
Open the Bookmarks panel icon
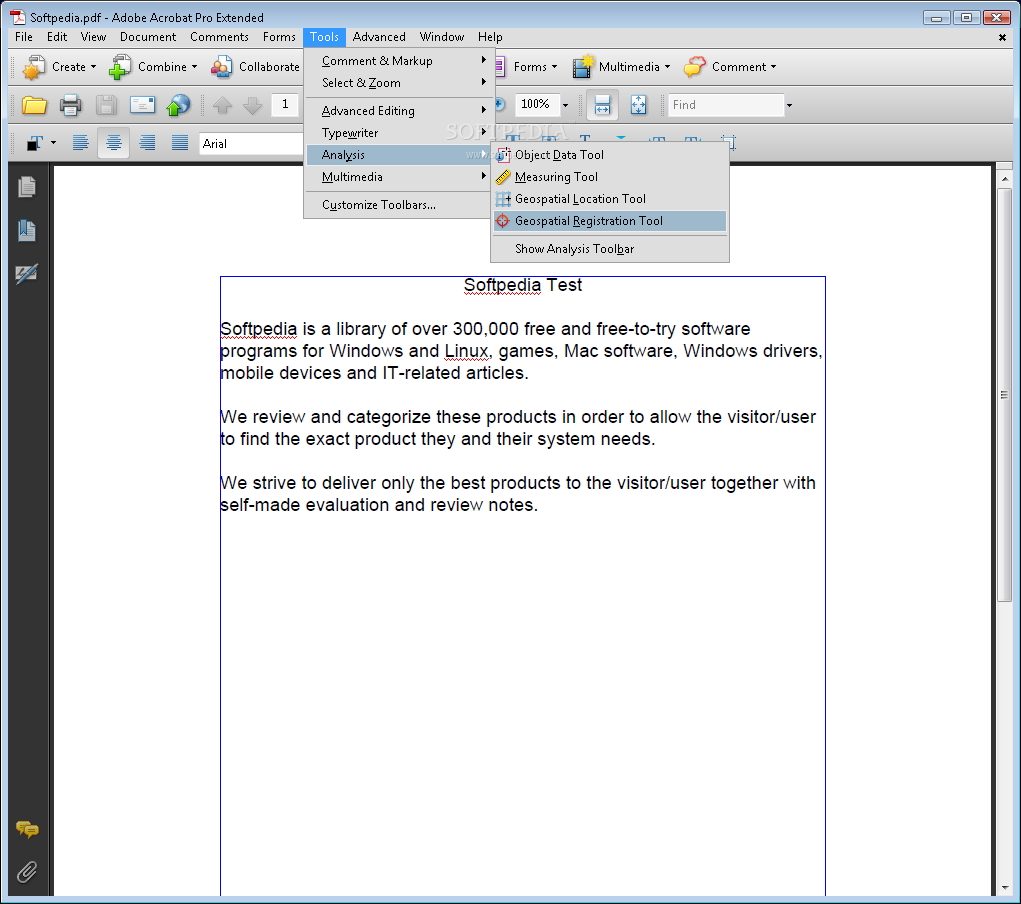pyautogui.click(x=27, y=230)
